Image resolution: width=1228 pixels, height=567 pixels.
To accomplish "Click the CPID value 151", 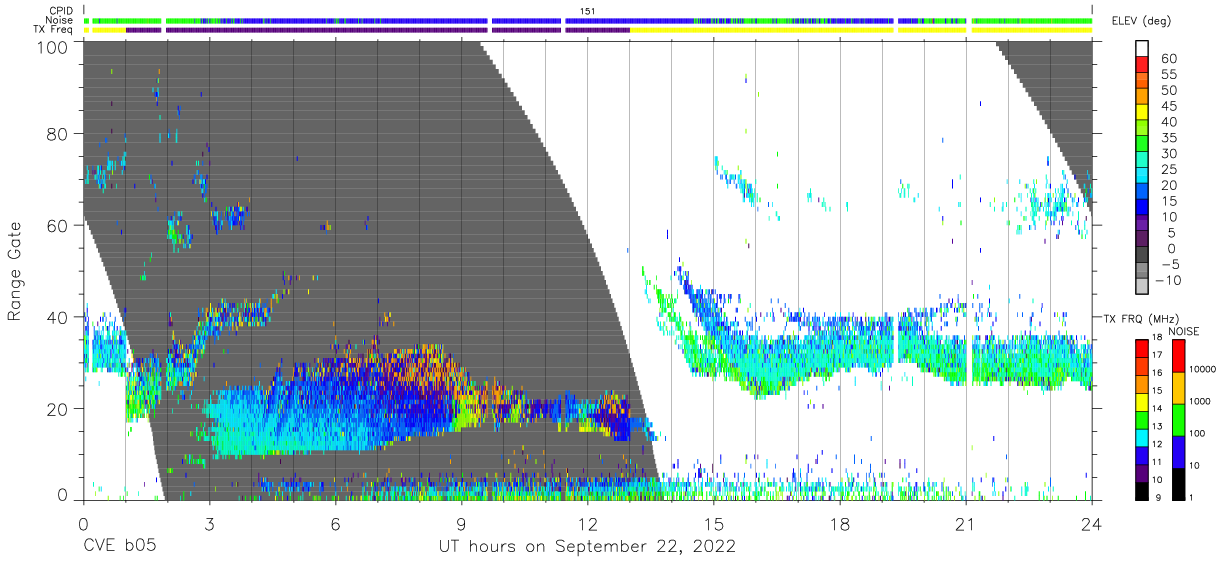I will click(588, 11).
